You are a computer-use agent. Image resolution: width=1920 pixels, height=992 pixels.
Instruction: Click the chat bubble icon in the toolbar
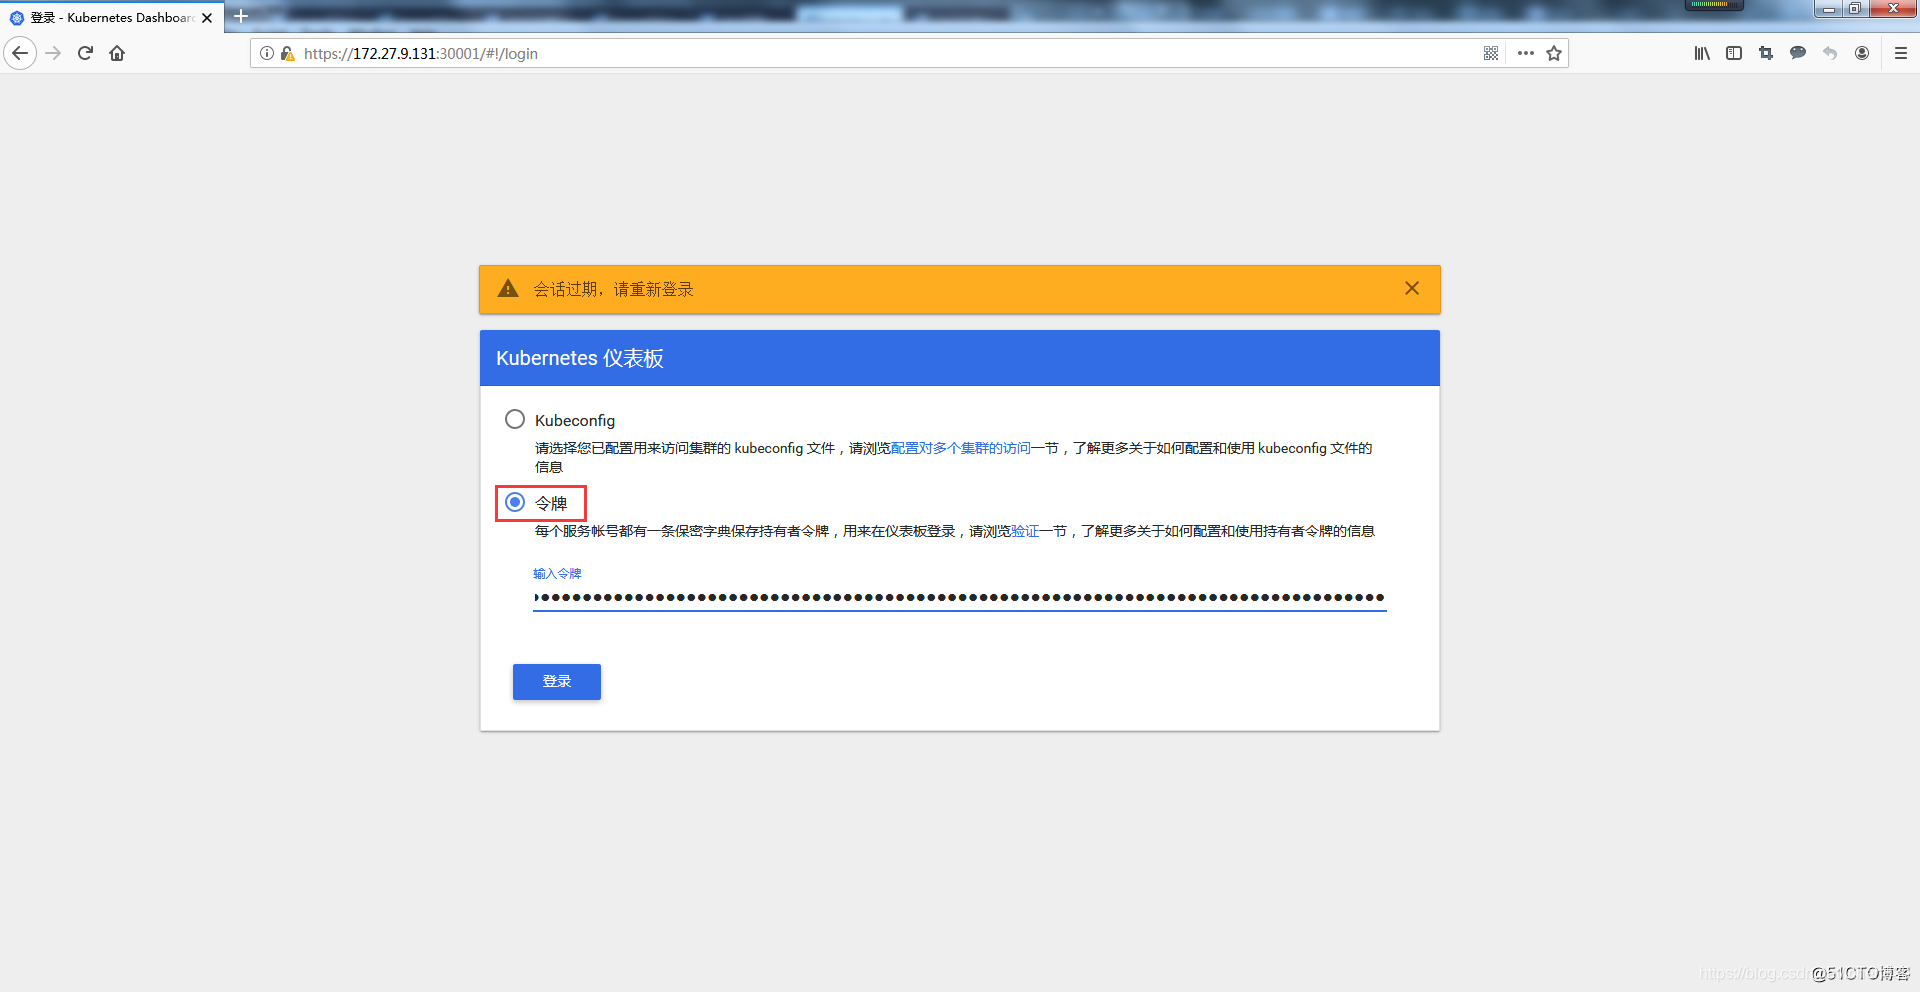pos(1798,53)
